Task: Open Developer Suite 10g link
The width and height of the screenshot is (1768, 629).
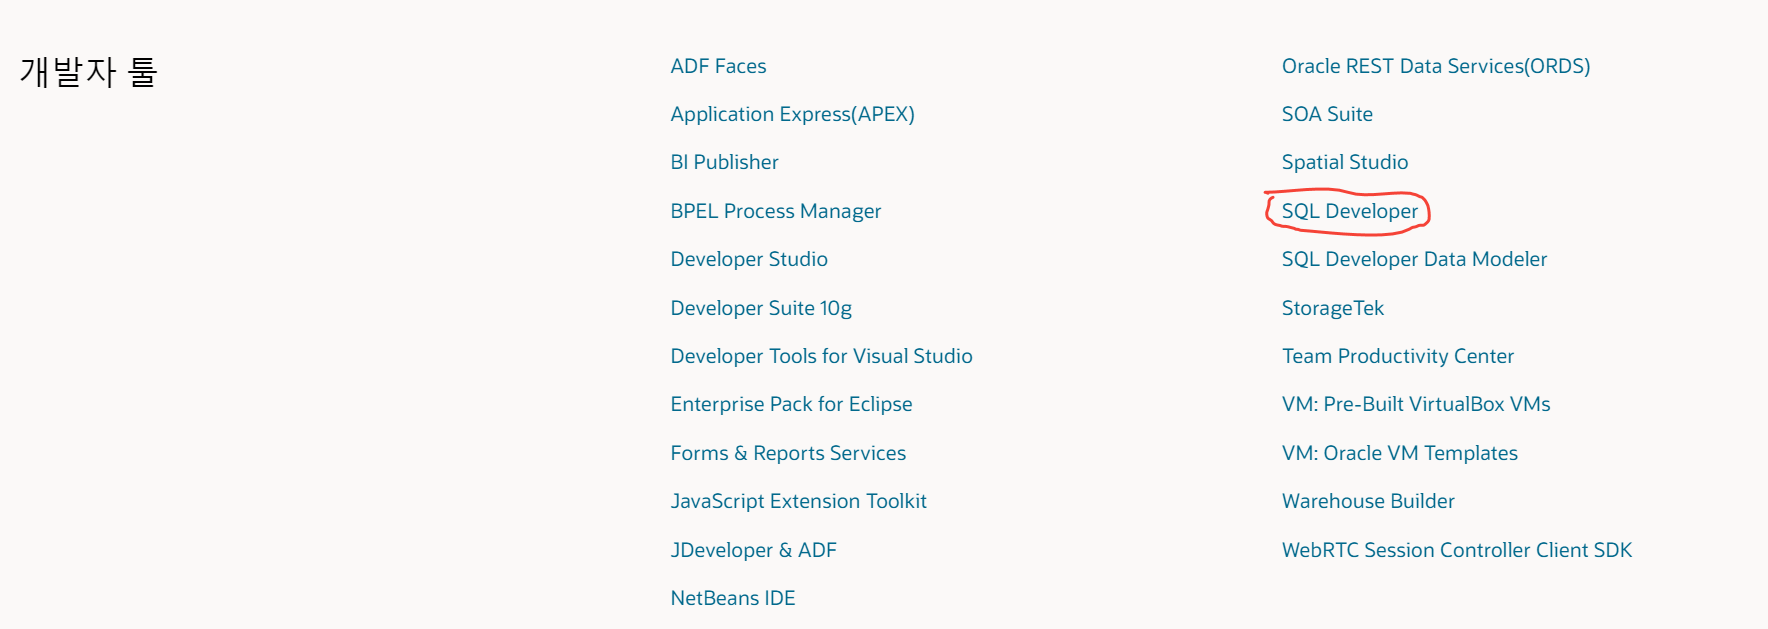Action: point(761,308)
